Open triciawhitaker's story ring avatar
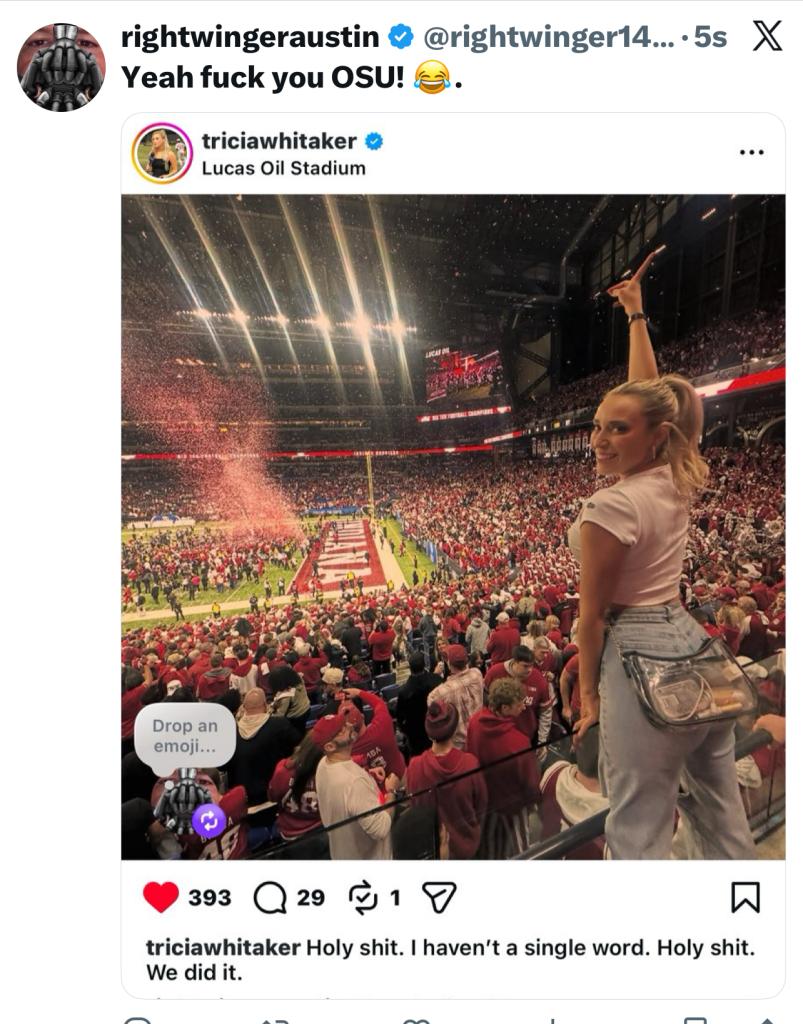 [x=162, y=153]
